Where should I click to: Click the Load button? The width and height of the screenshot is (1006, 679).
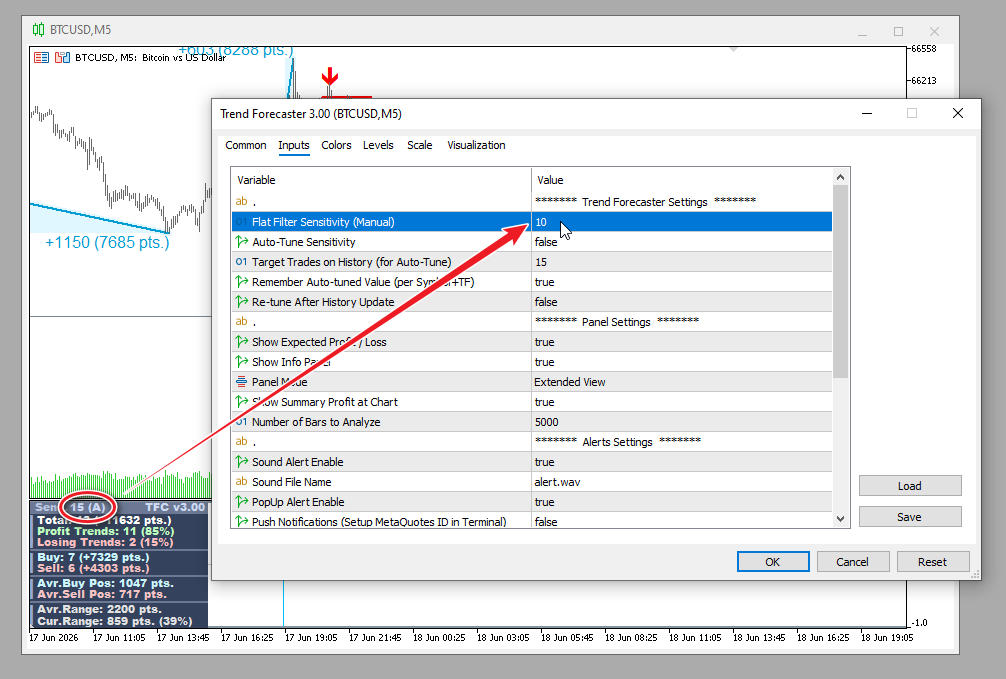tap(910, 486)
